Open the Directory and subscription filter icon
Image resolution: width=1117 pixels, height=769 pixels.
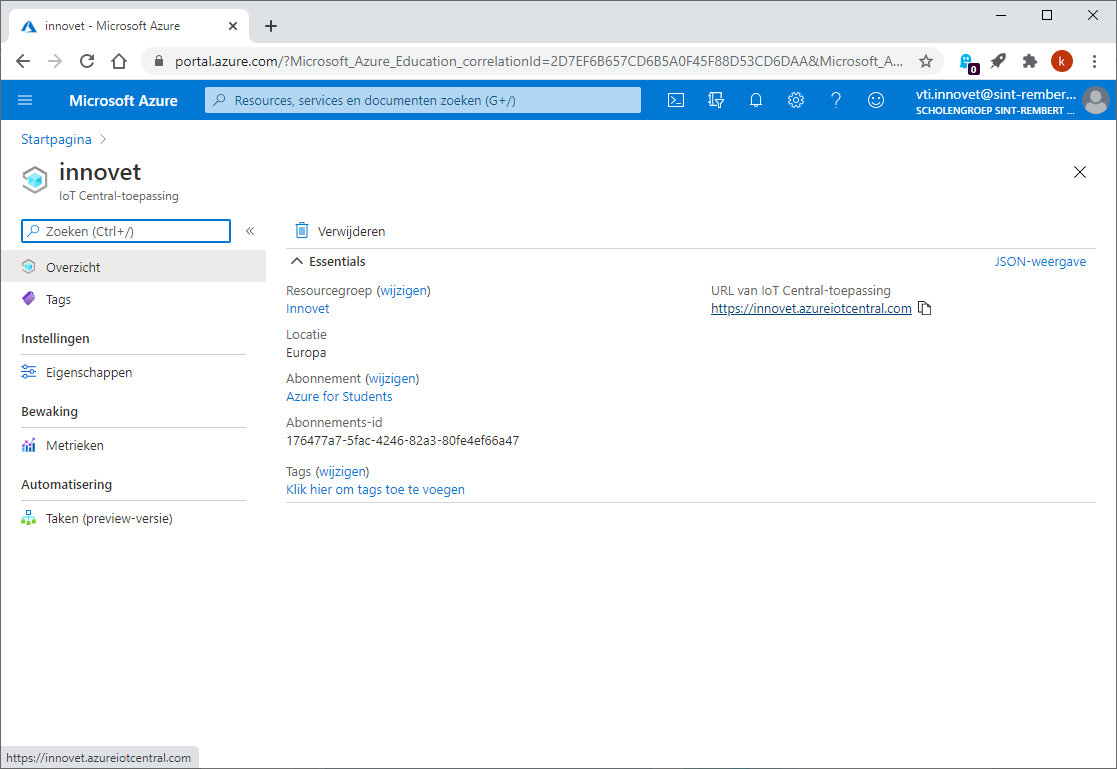coord(716,100)
